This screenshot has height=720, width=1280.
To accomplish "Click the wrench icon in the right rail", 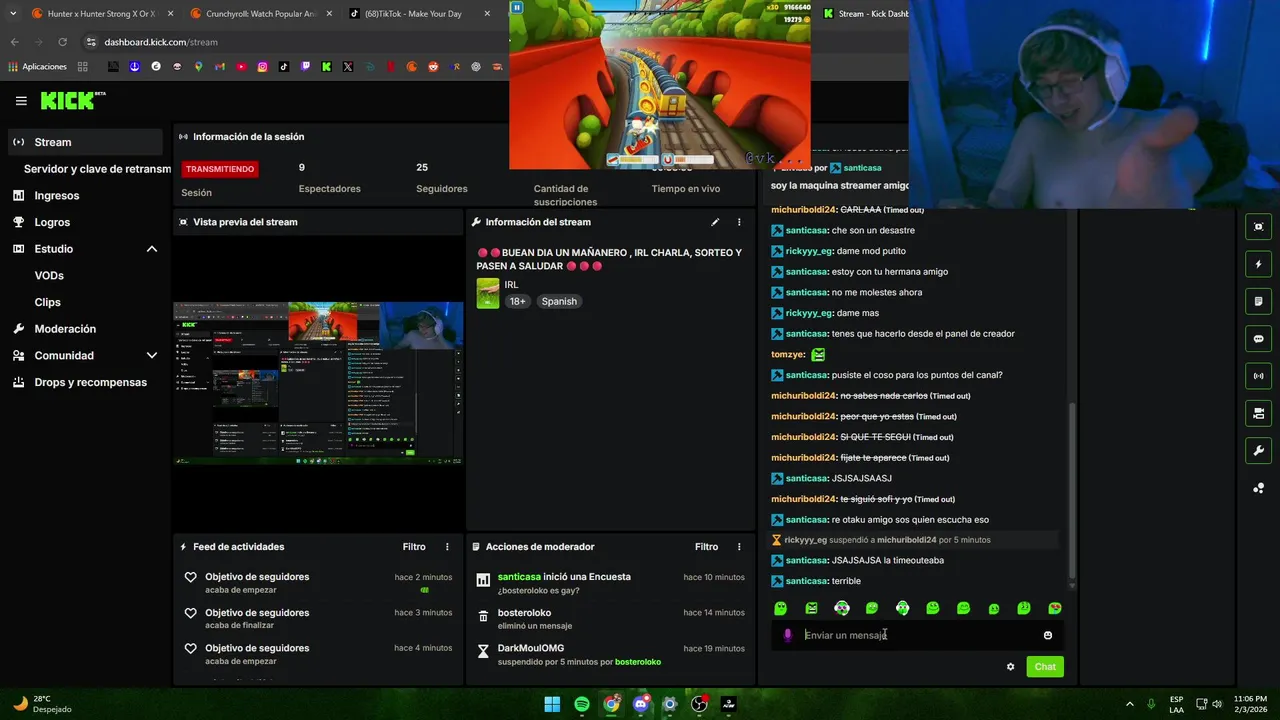I will [x=1258, y=451].
